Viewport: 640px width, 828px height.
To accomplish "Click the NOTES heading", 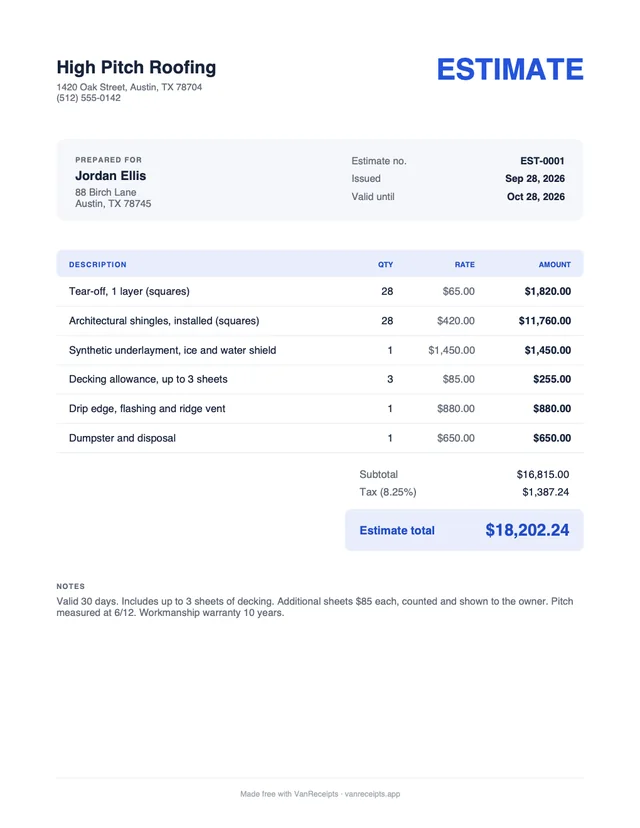I will [71, 586].
